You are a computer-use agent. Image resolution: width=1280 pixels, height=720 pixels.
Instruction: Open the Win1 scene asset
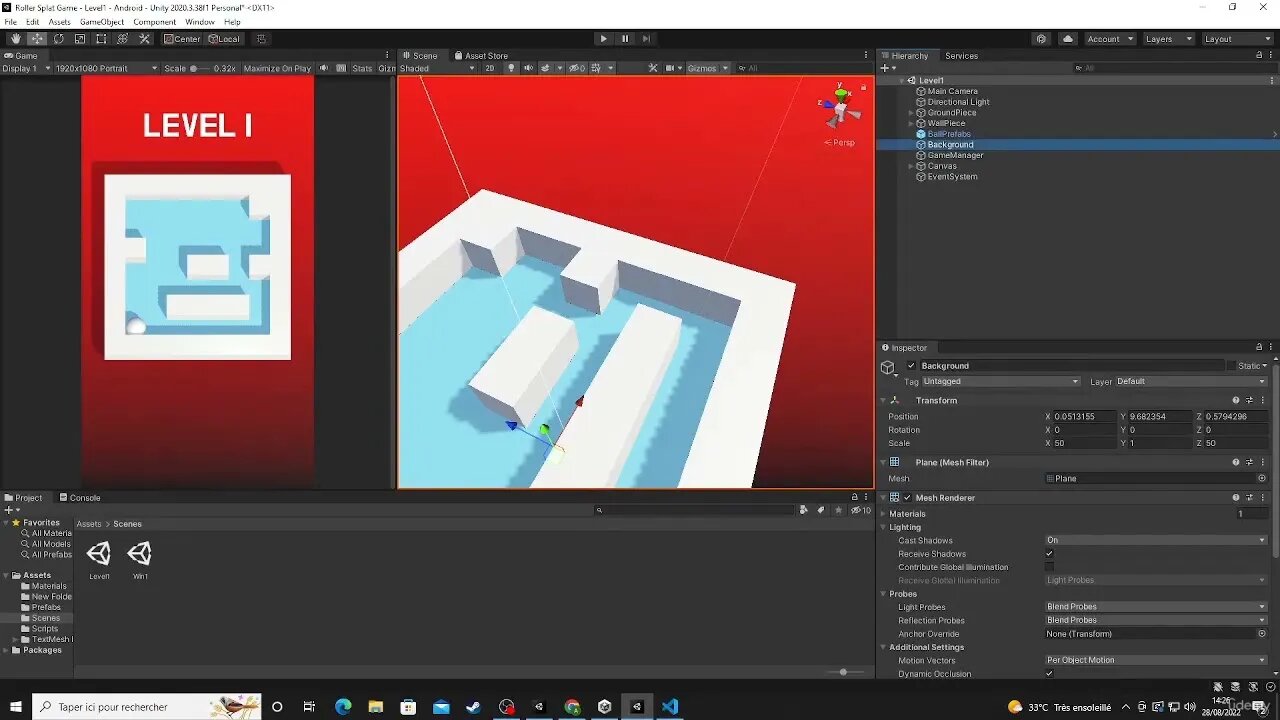(x=140, y=560)
